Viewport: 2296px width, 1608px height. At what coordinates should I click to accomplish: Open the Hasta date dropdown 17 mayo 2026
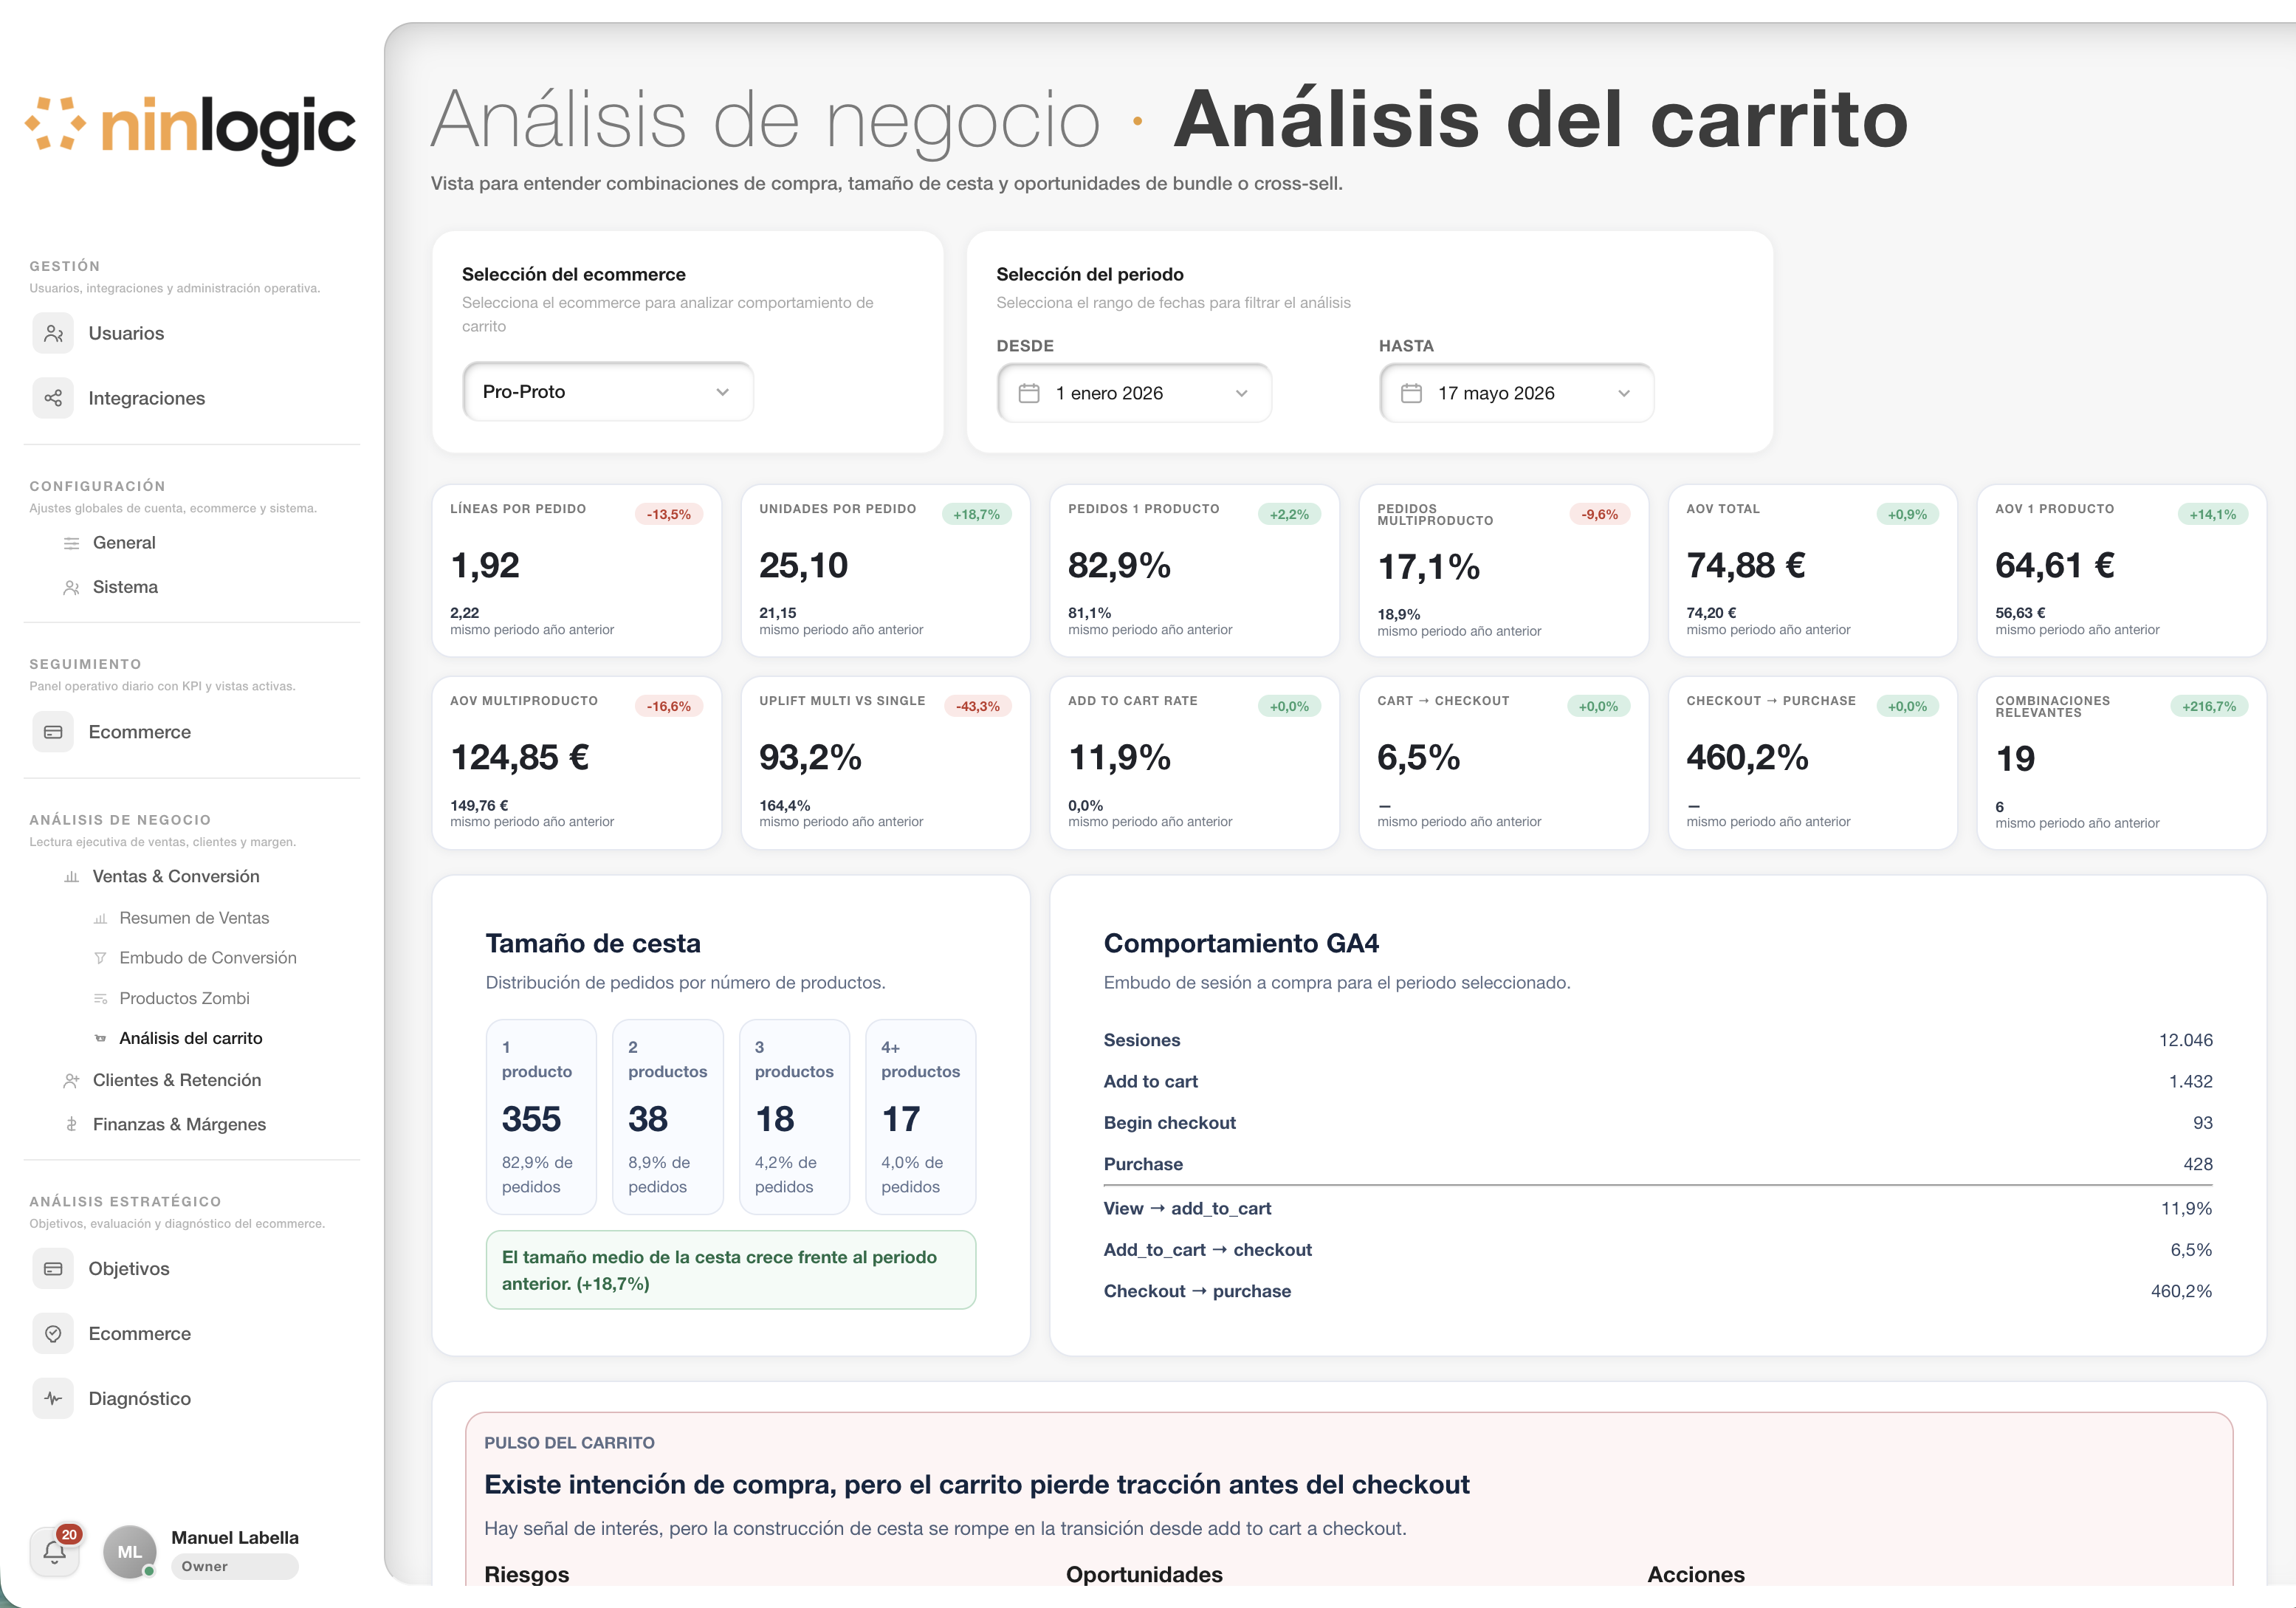click(x=1516, y=393)
